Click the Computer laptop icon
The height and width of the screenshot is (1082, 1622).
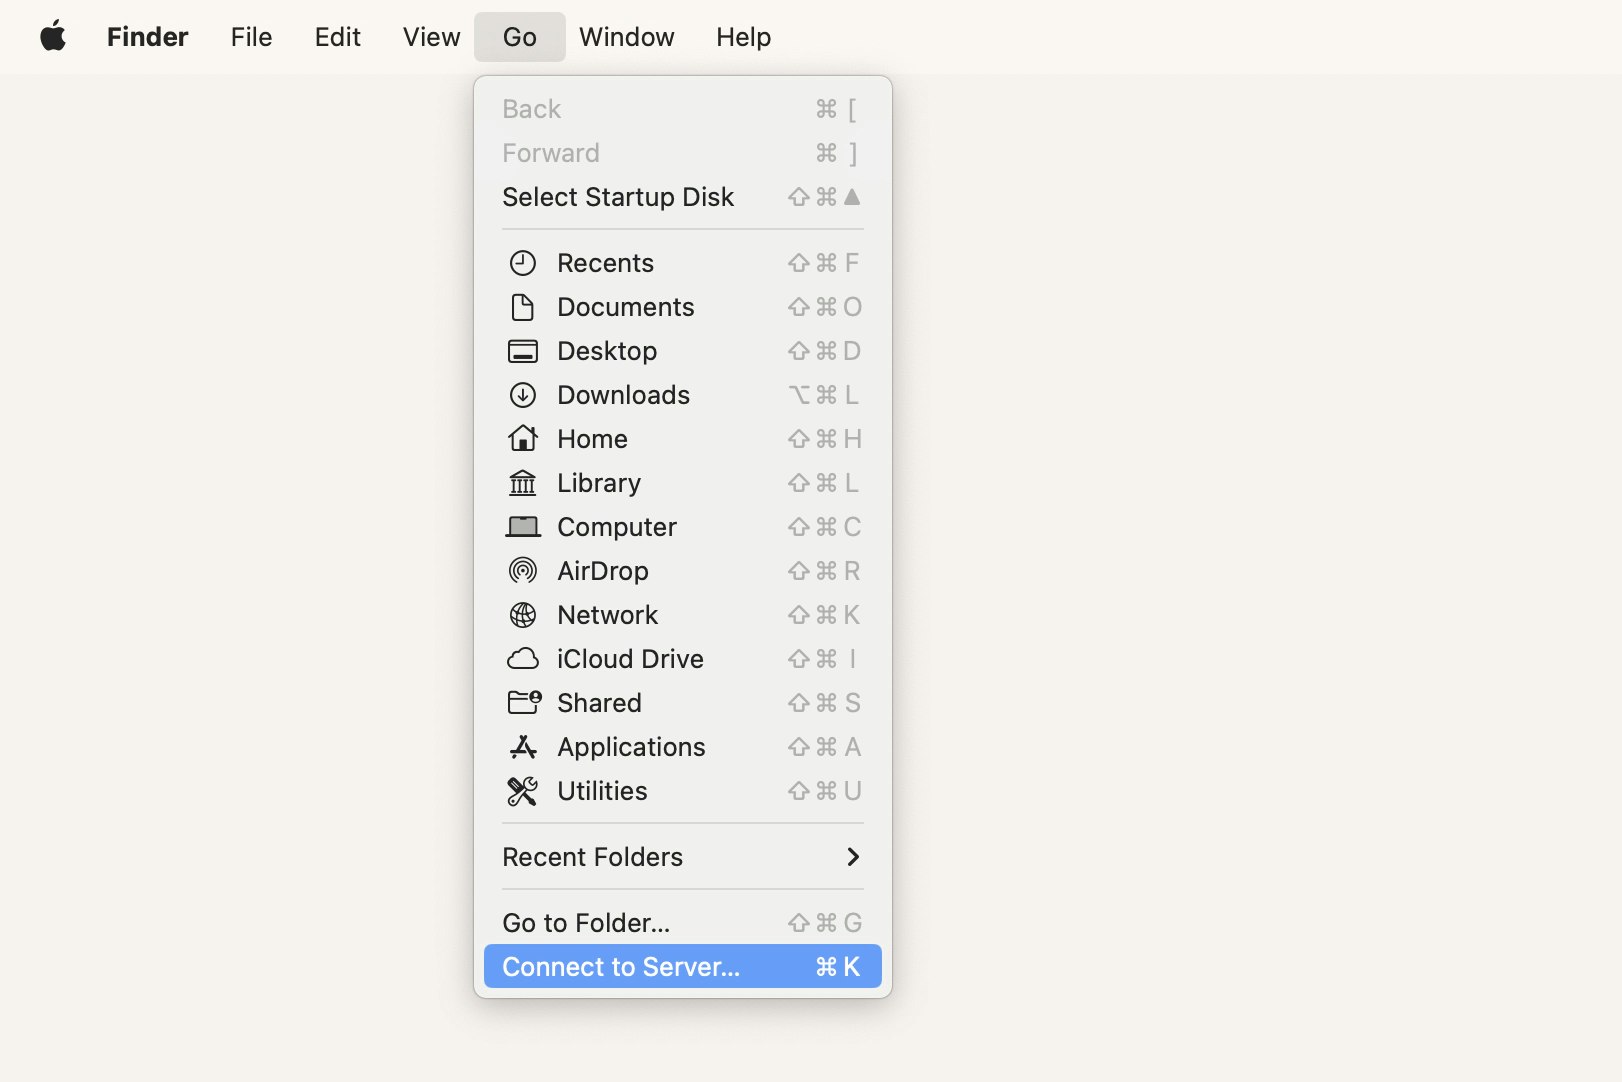[523, 527]
